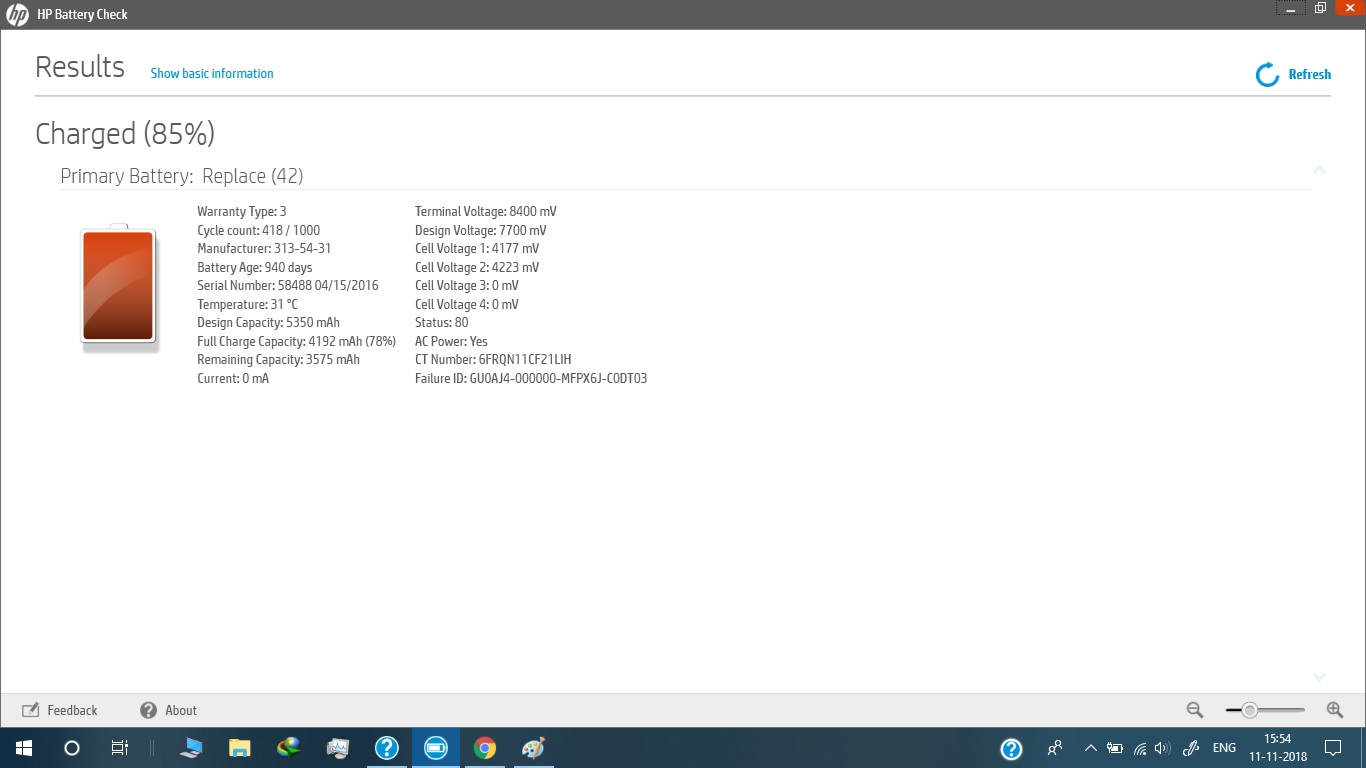
Task: Click the About question mark icon
Action: point(148,710)
